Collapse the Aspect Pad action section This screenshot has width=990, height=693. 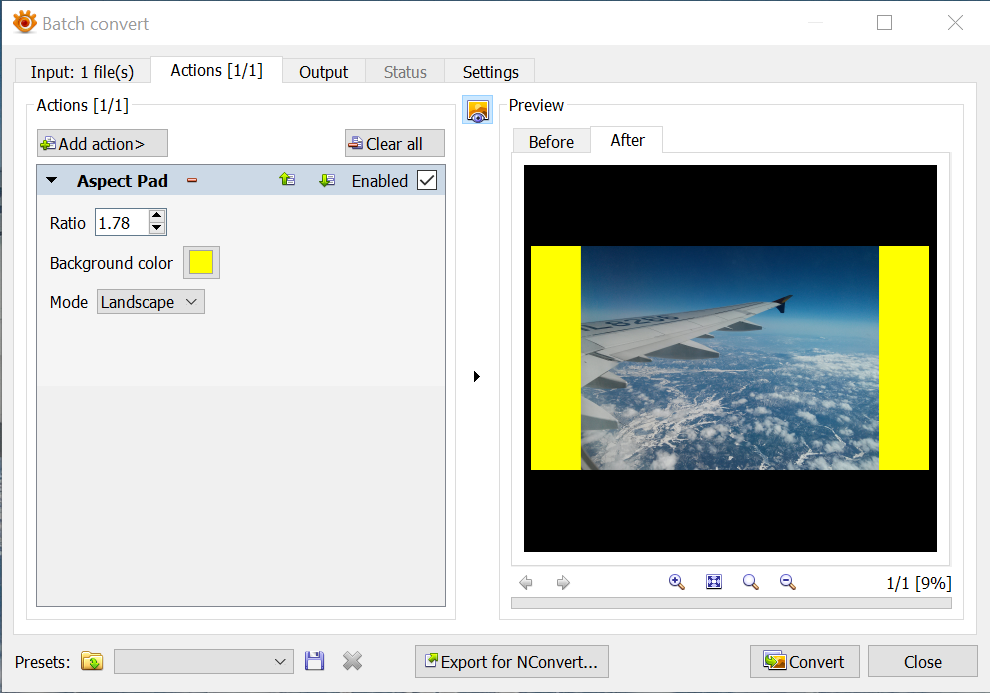pyautogui.click(x=52, y=181)
